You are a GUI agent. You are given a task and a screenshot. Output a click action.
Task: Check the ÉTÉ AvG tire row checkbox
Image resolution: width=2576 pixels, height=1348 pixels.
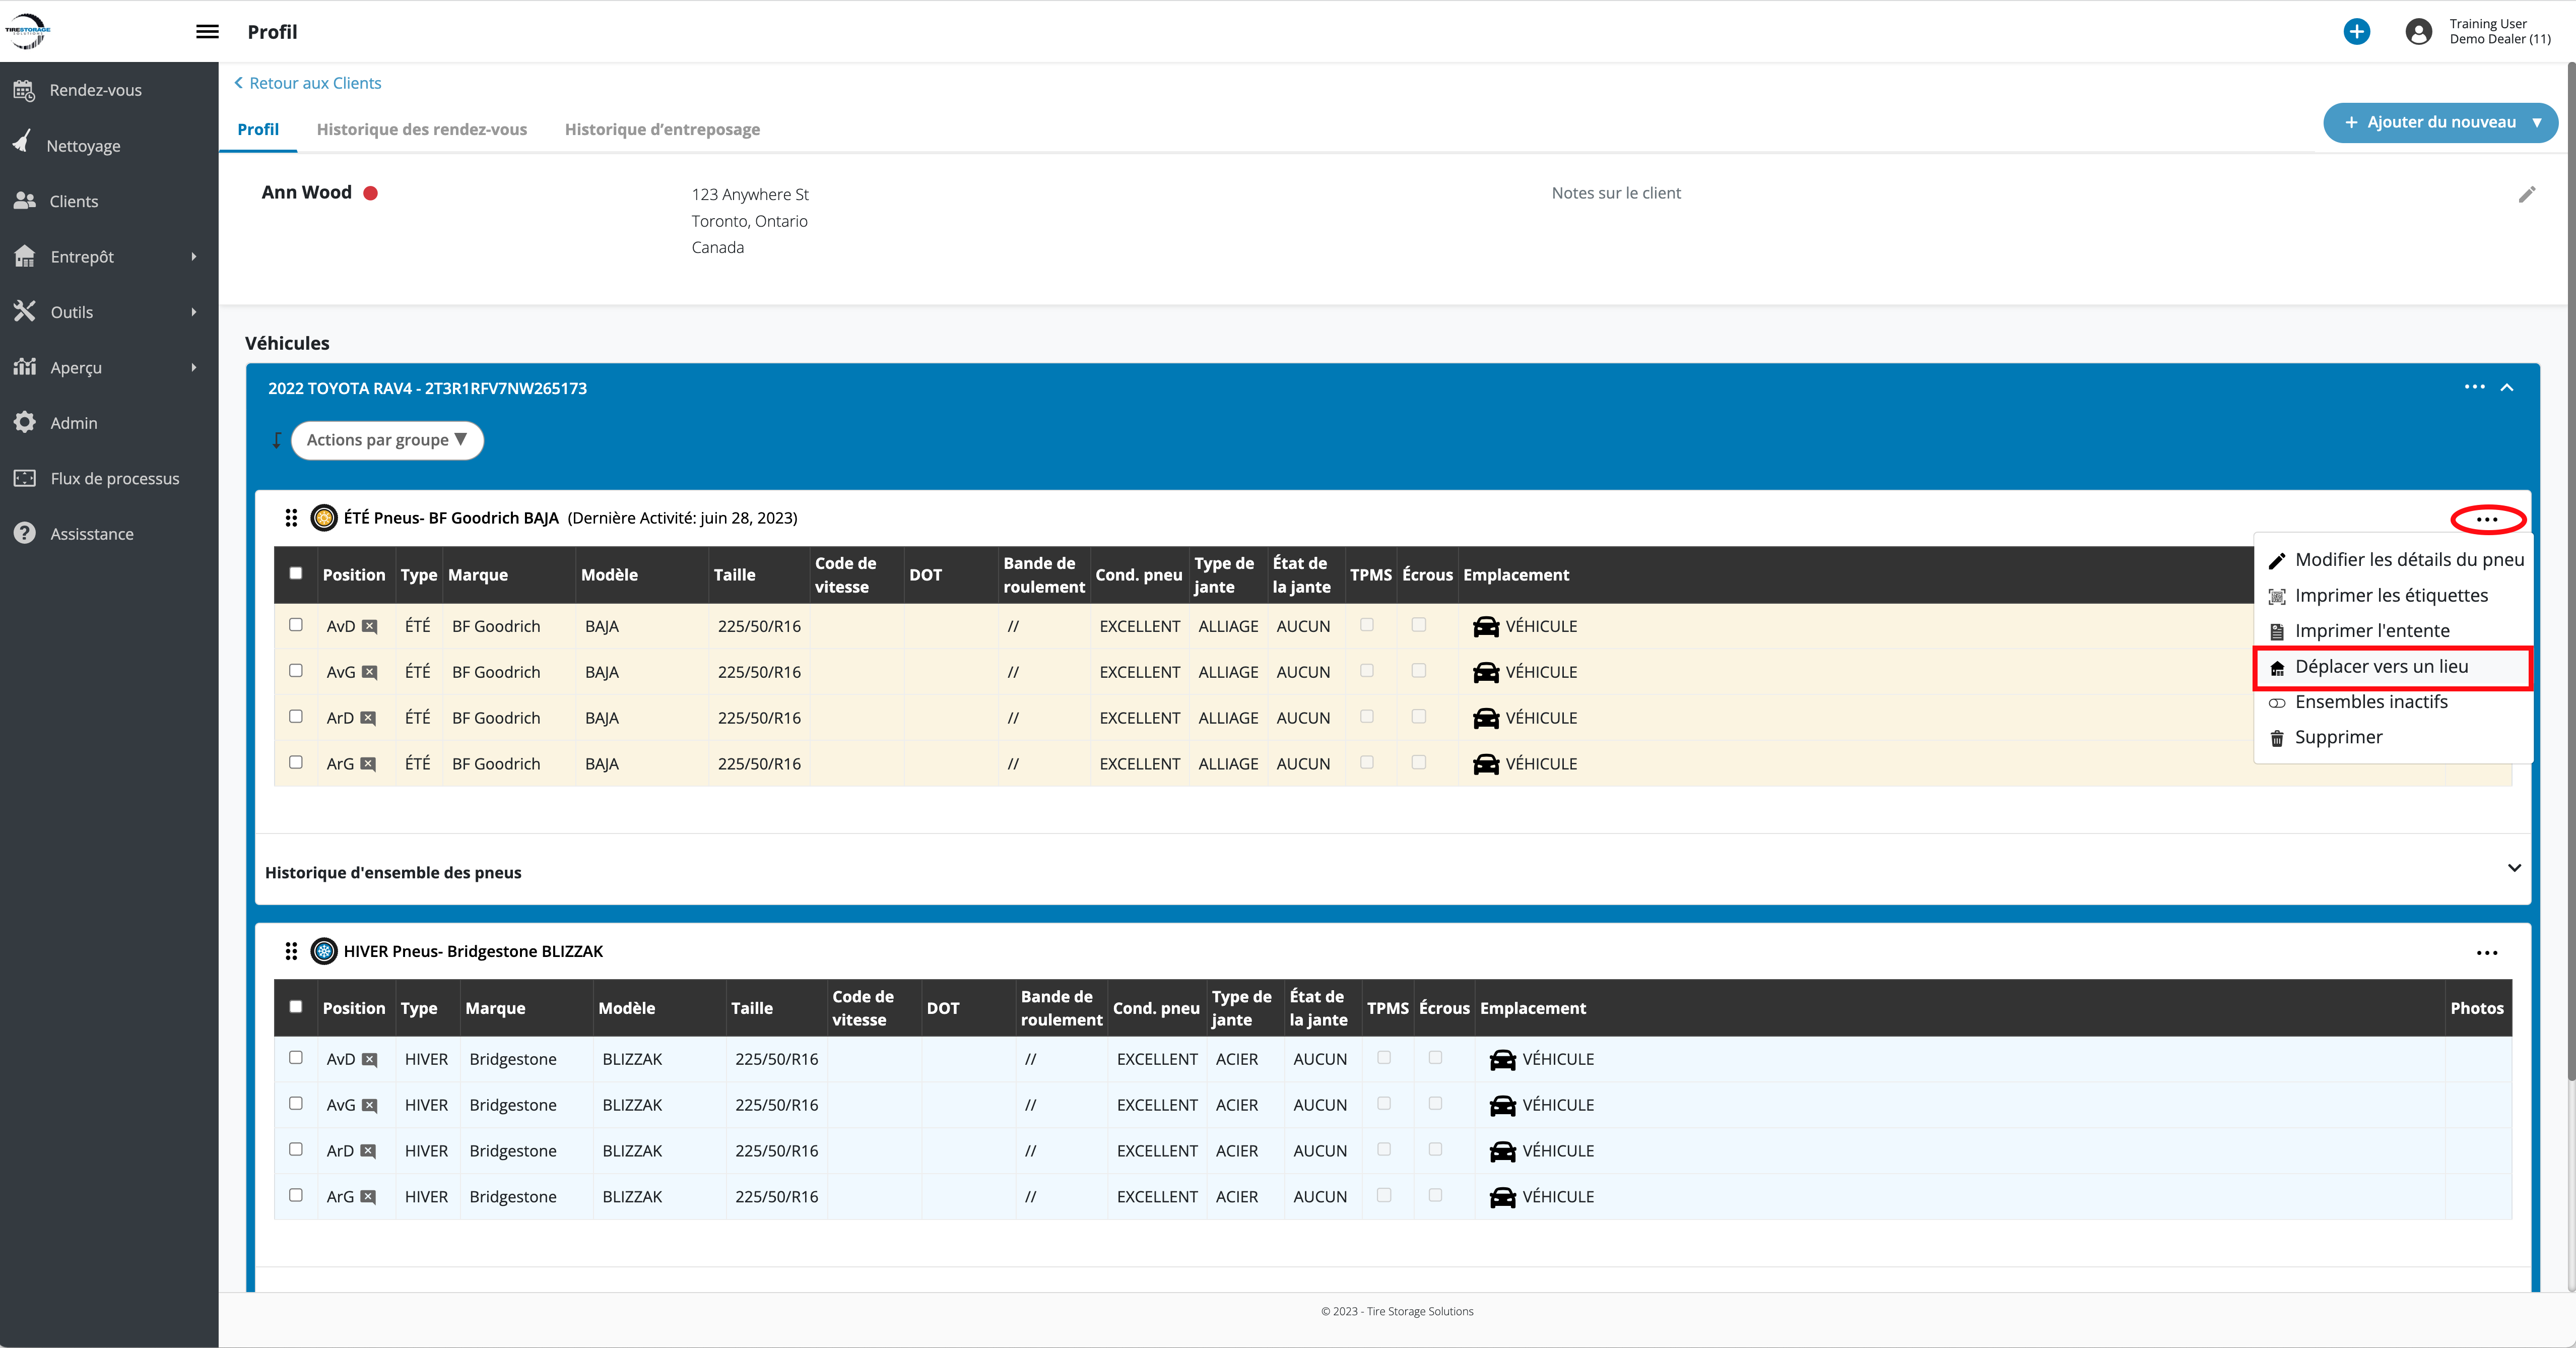[x=296, y=671]
